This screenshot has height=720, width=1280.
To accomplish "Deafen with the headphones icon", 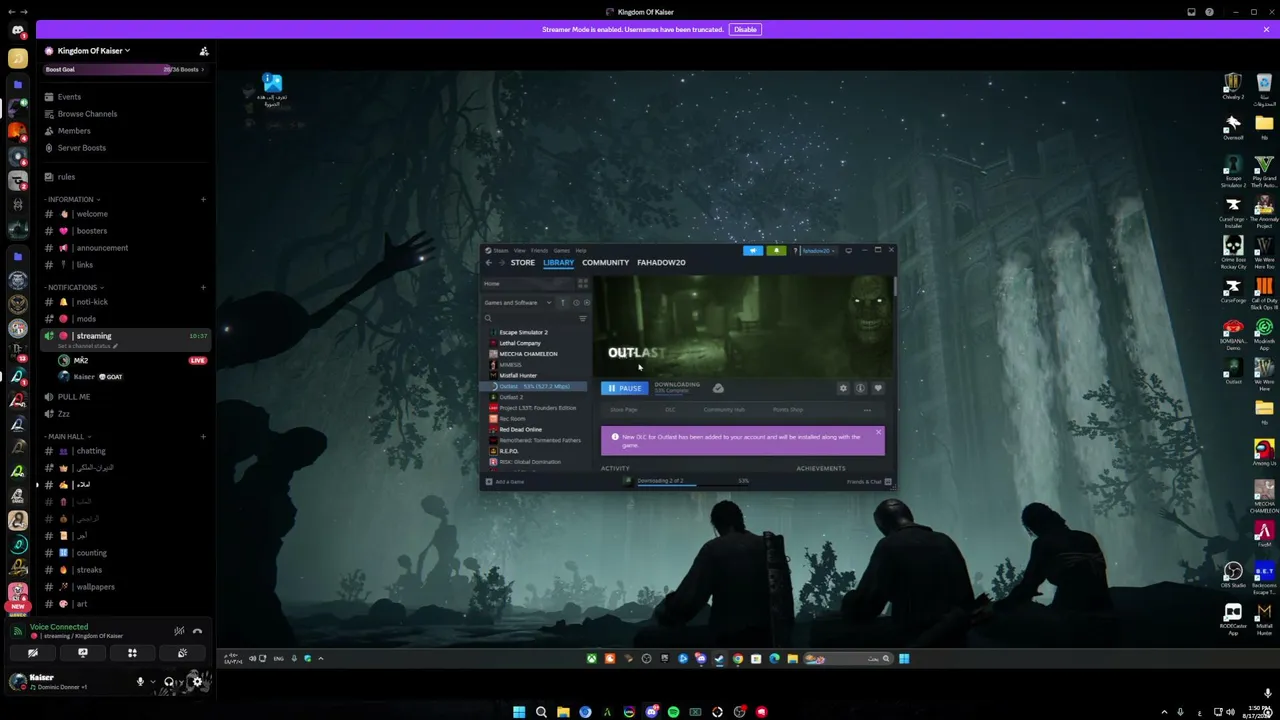I will (x=169, y=682).
